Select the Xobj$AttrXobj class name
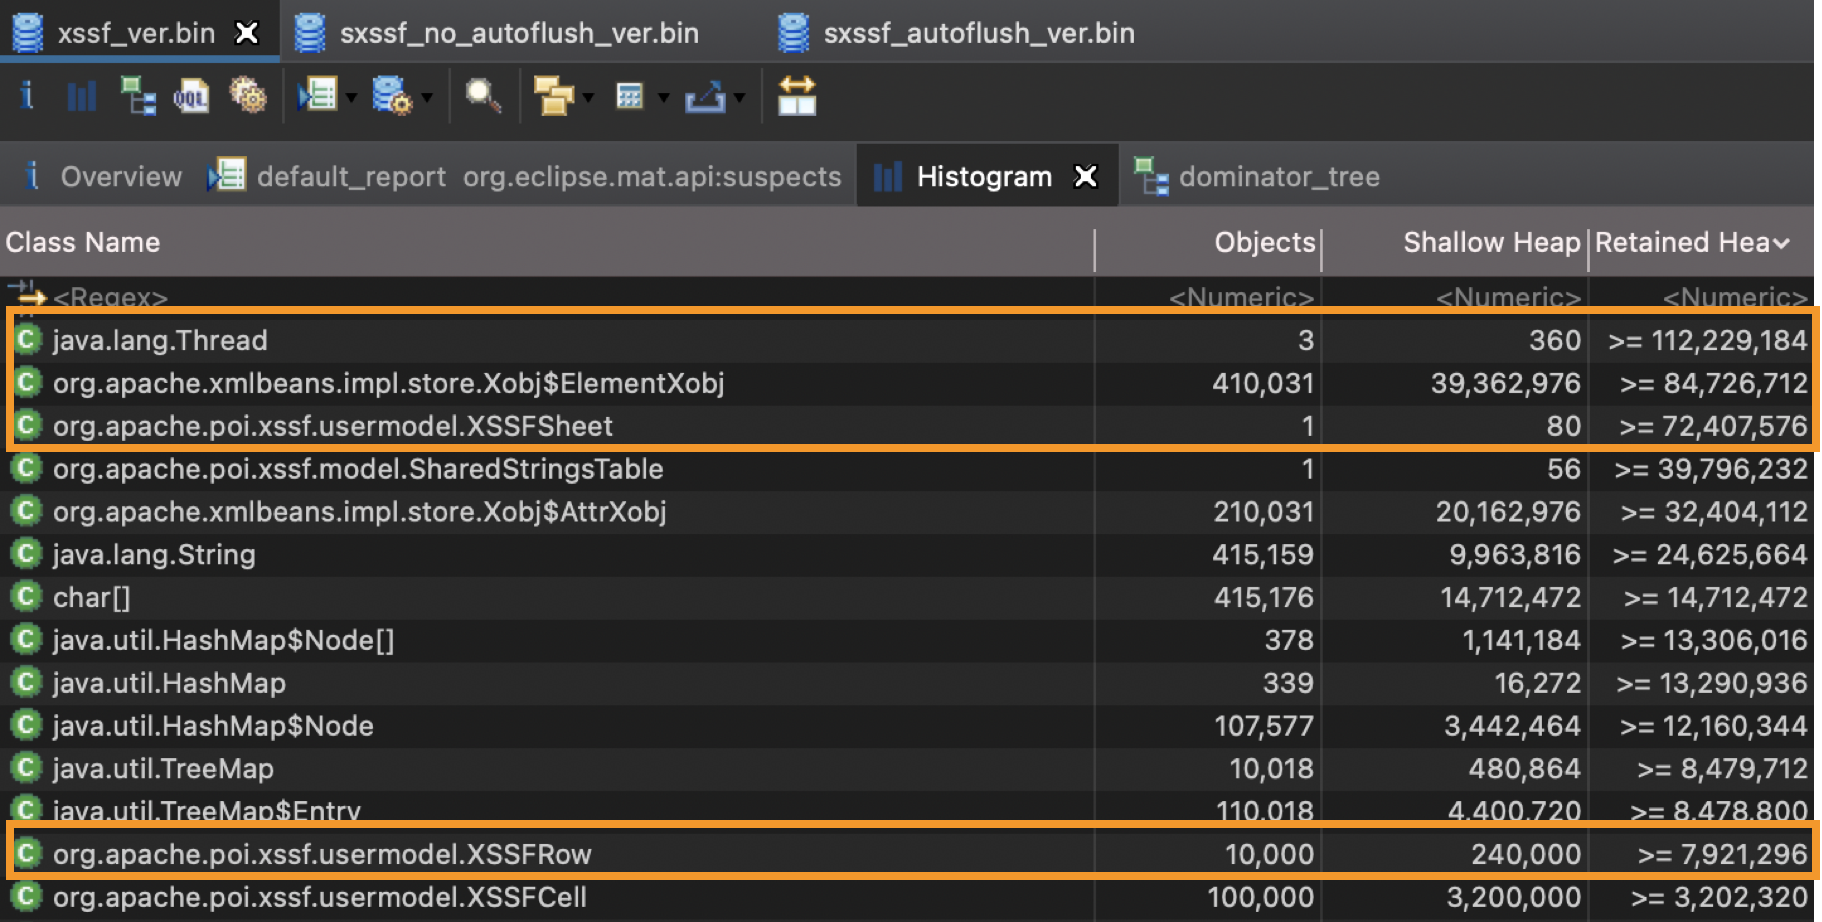1822x922 pixels. 359,512
